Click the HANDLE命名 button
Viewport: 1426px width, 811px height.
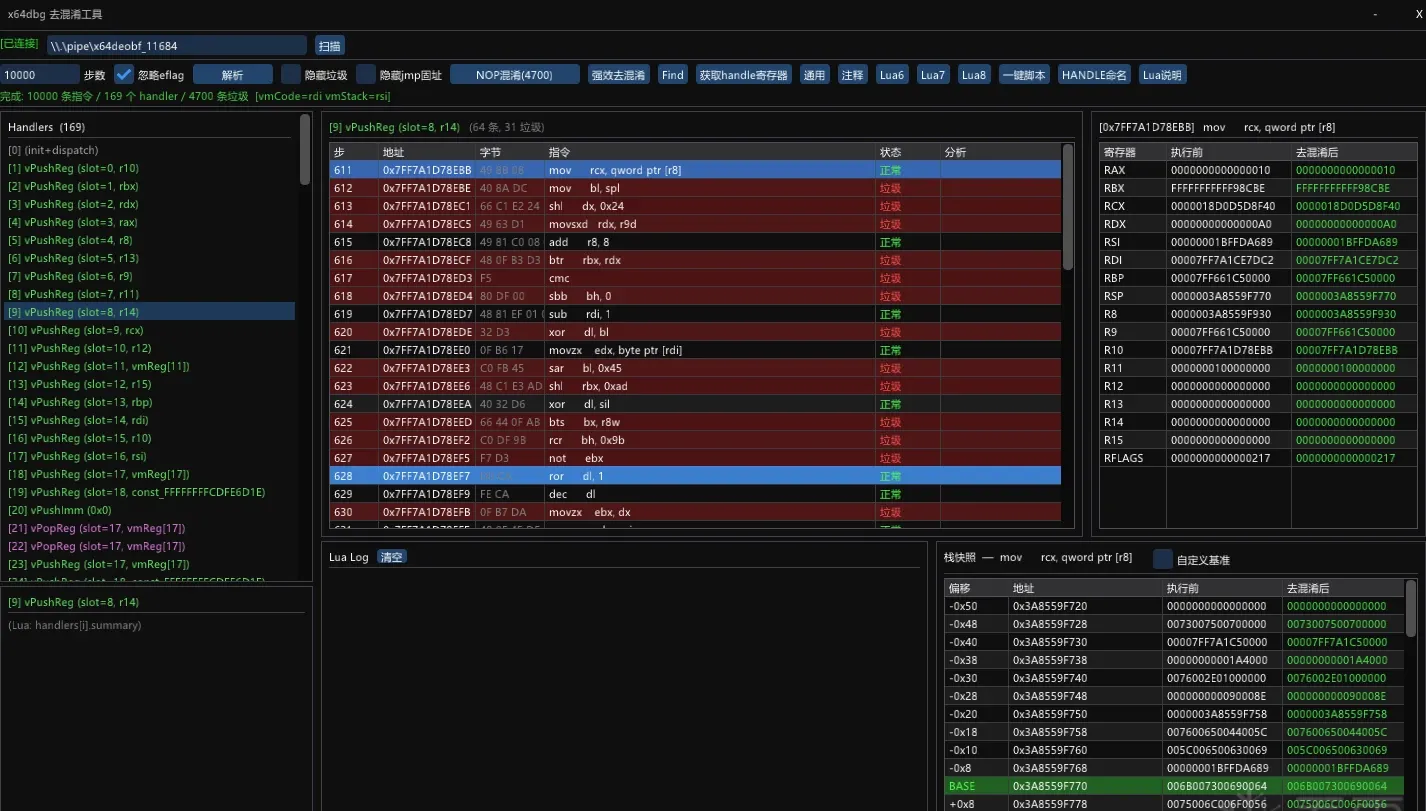pyautogui.click(x=1094, y=74)
